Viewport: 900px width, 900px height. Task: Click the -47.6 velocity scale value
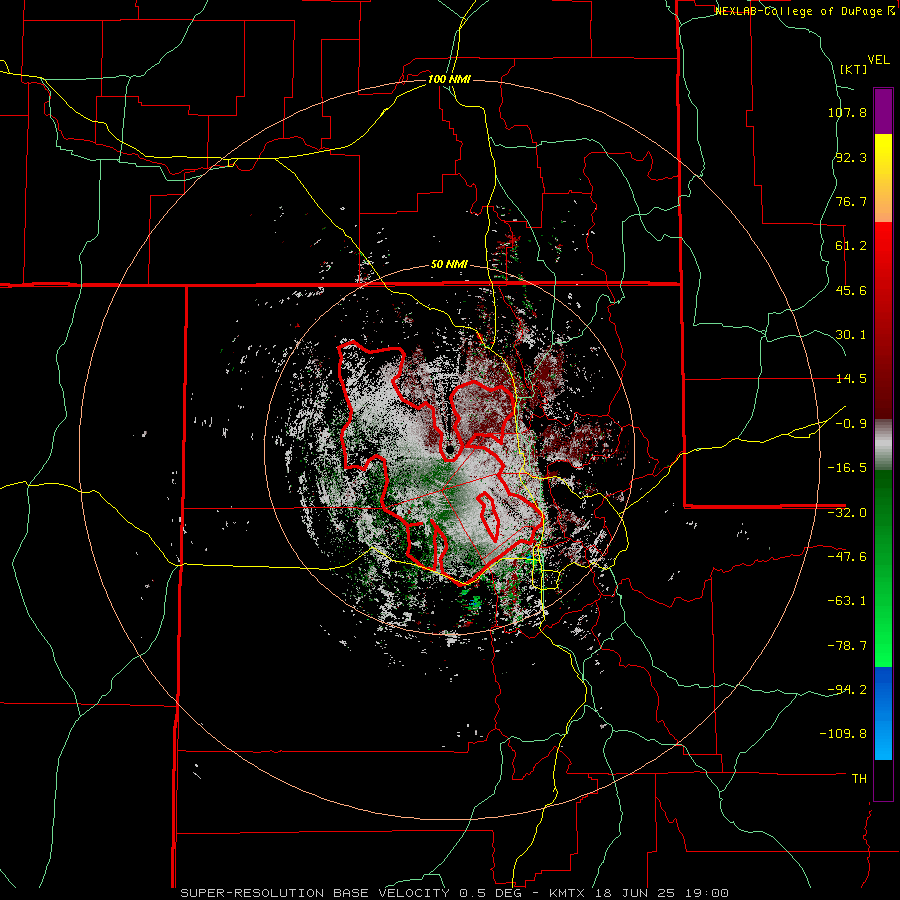(847, 557)
